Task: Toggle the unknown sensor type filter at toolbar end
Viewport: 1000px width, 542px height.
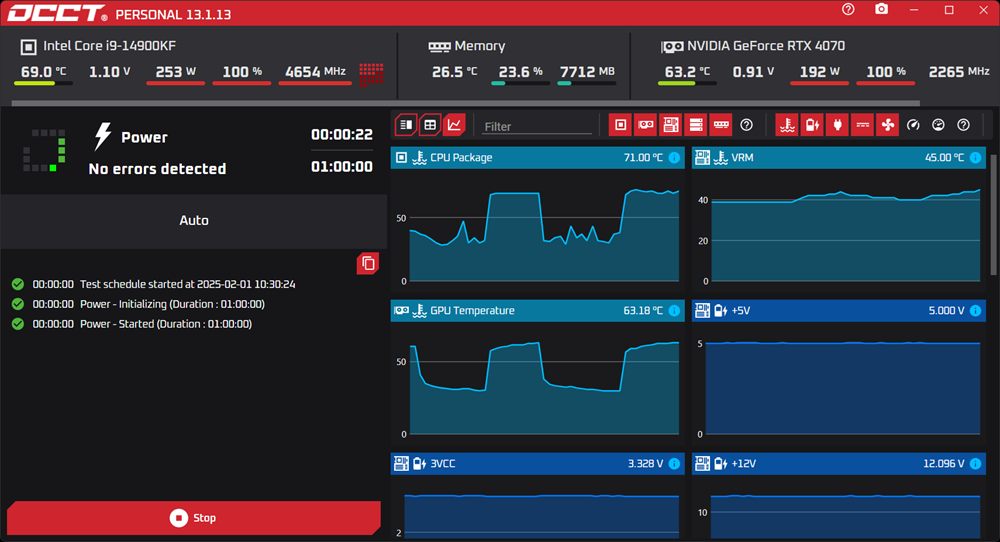Action: 964,125
